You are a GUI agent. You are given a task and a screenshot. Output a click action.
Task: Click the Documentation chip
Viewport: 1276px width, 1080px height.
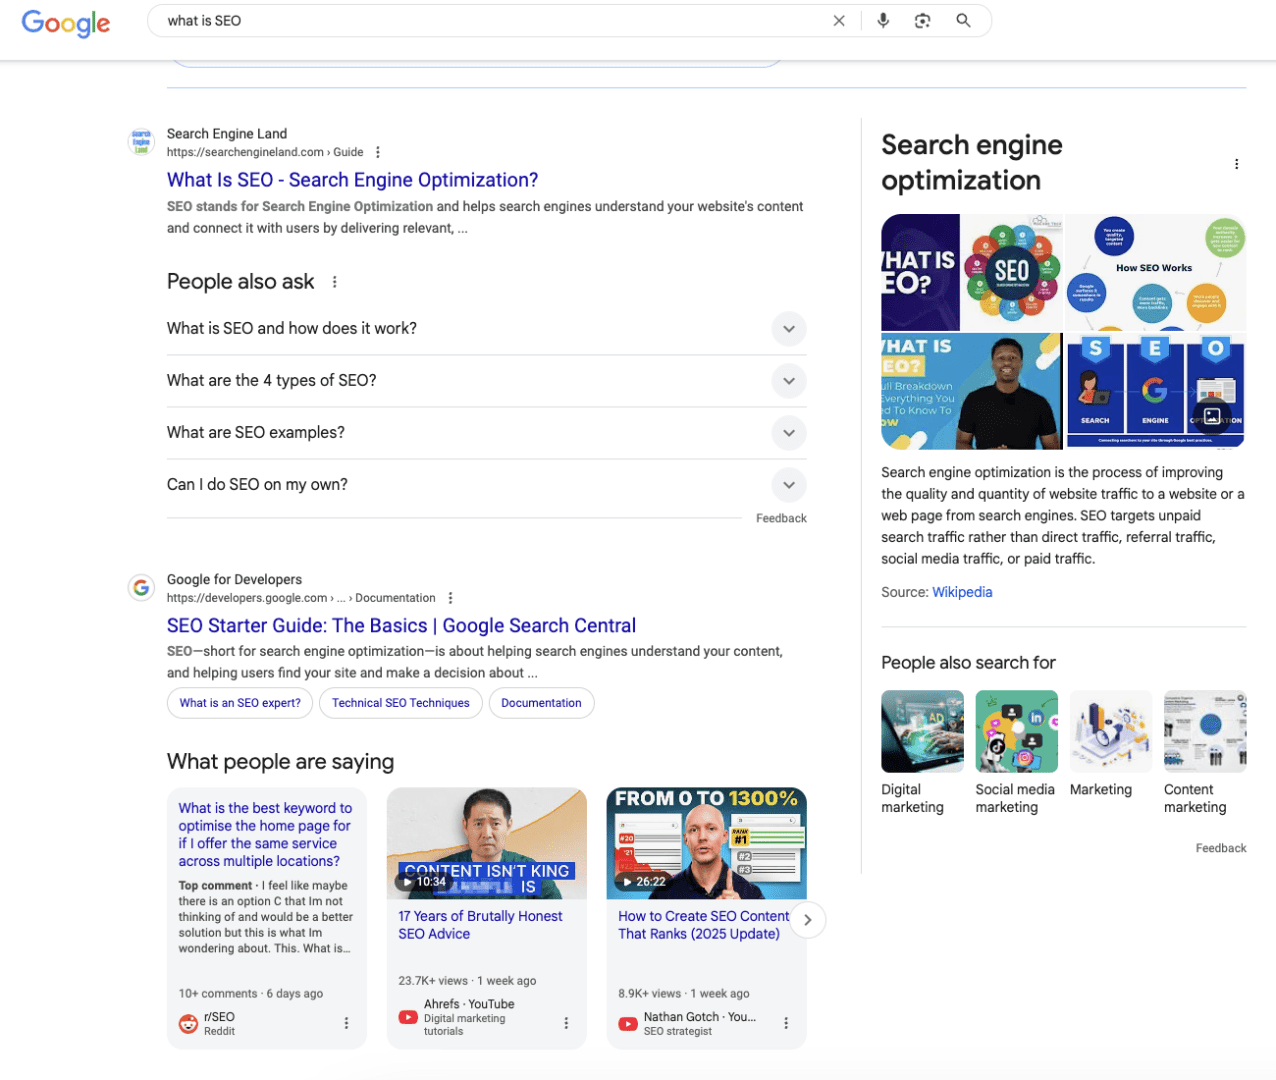click(541, 703)
